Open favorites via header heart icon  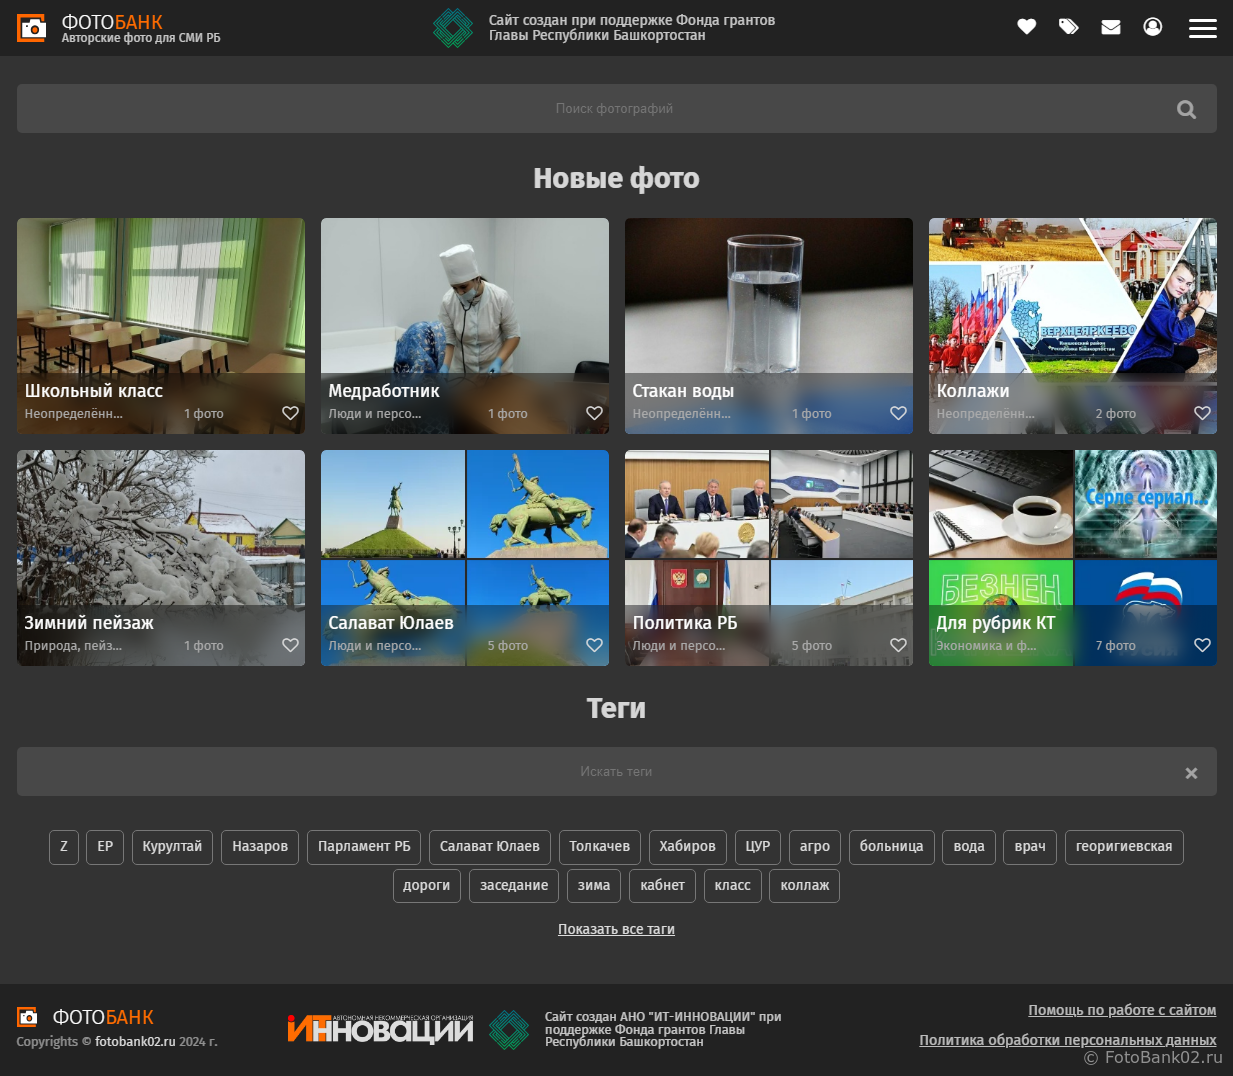(1026, 27)
